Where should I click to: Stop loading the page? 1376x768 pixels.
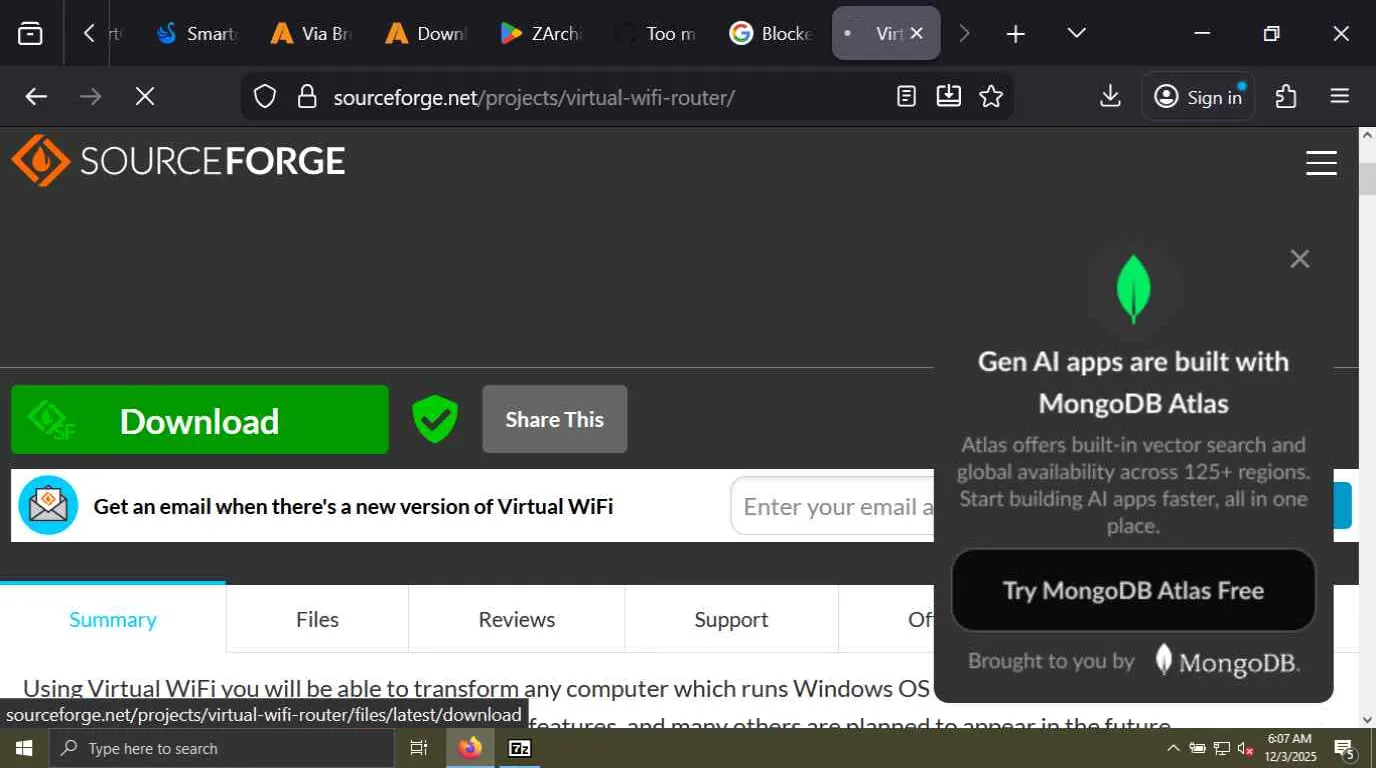point(145,97)
